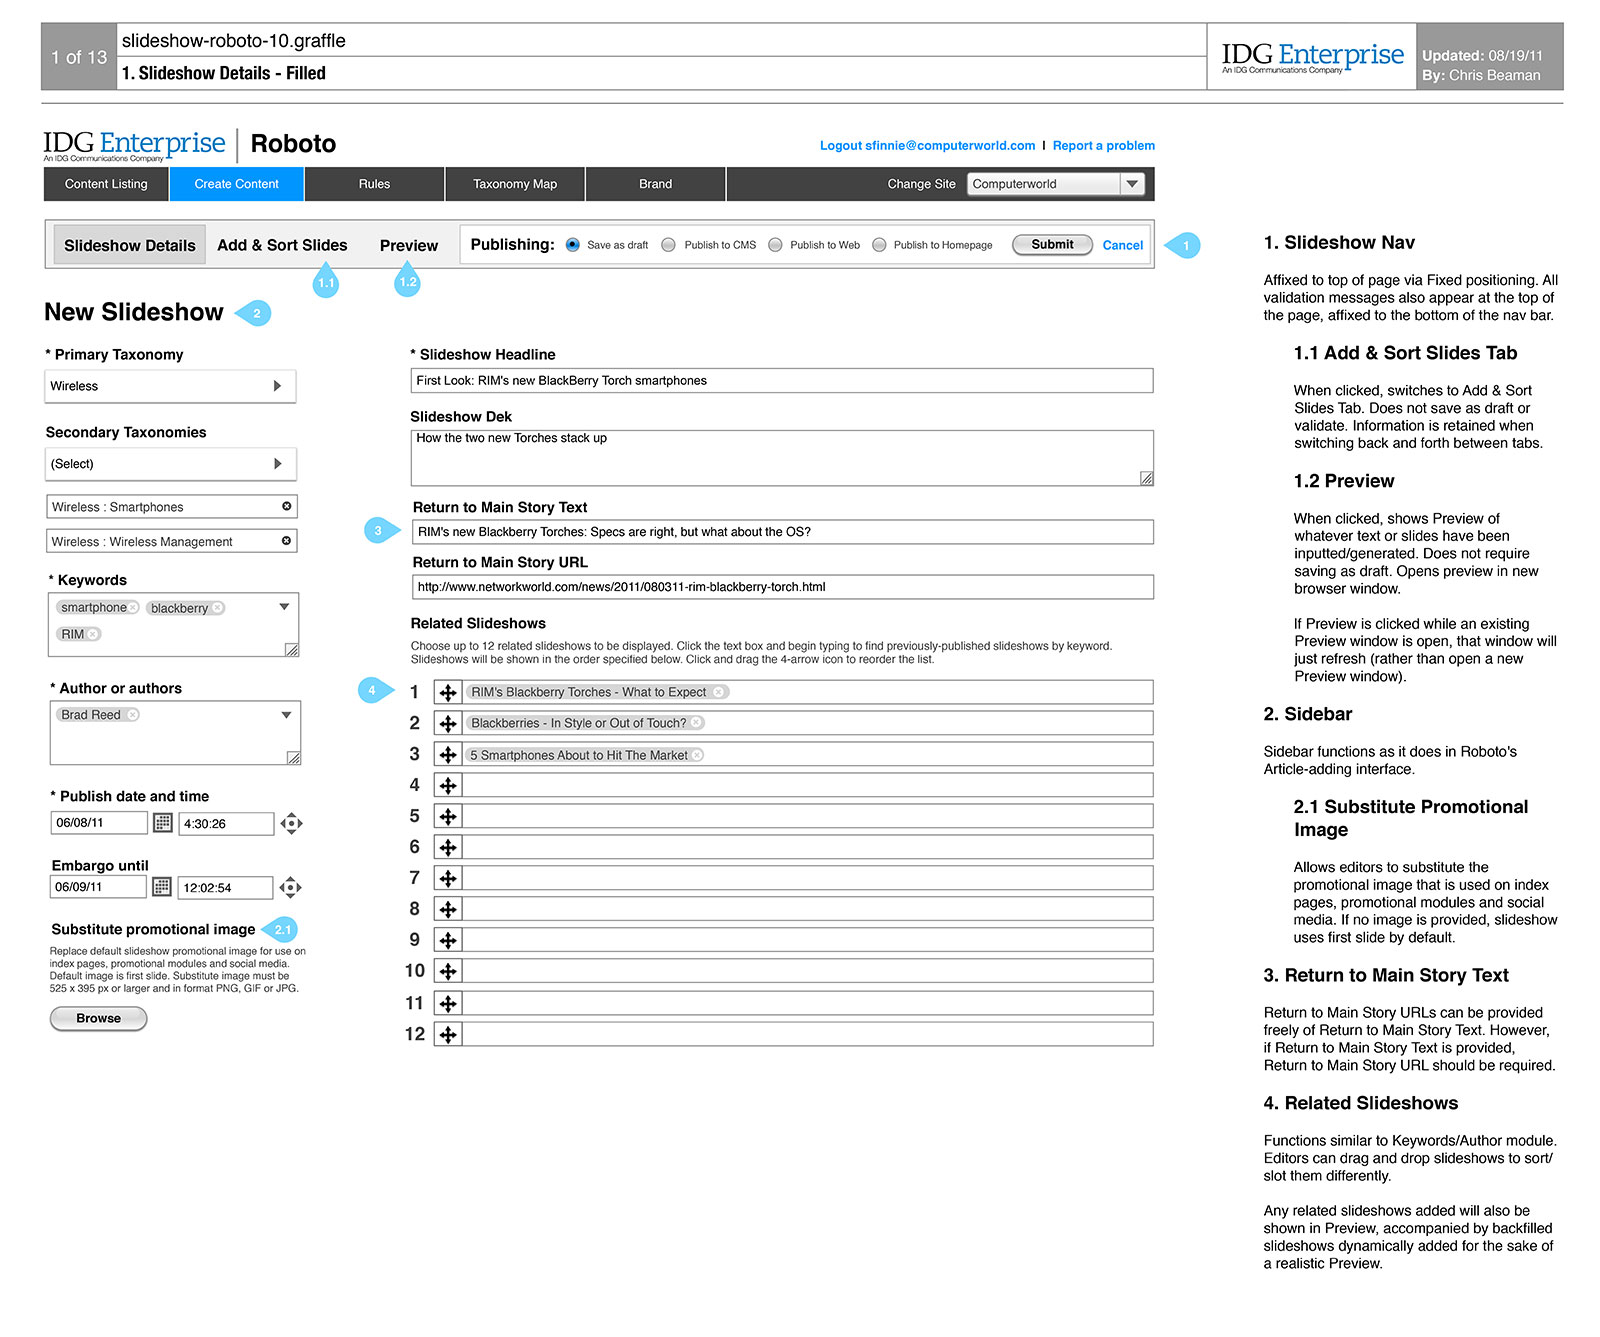Viewport: 1600px width, 1337px height.
Task: Open Taxonomy Map nav item
Action: tap(515, 184)
